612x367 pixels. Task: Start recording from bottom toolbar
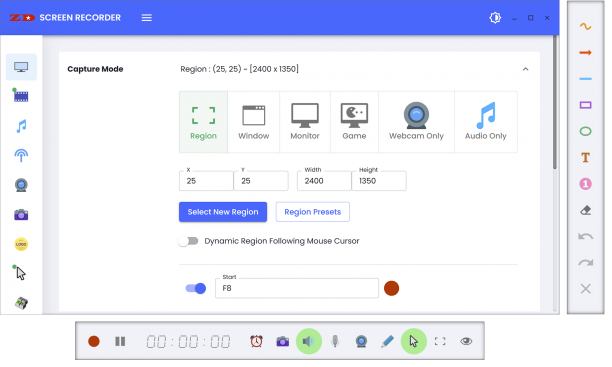tap(94, 342)
